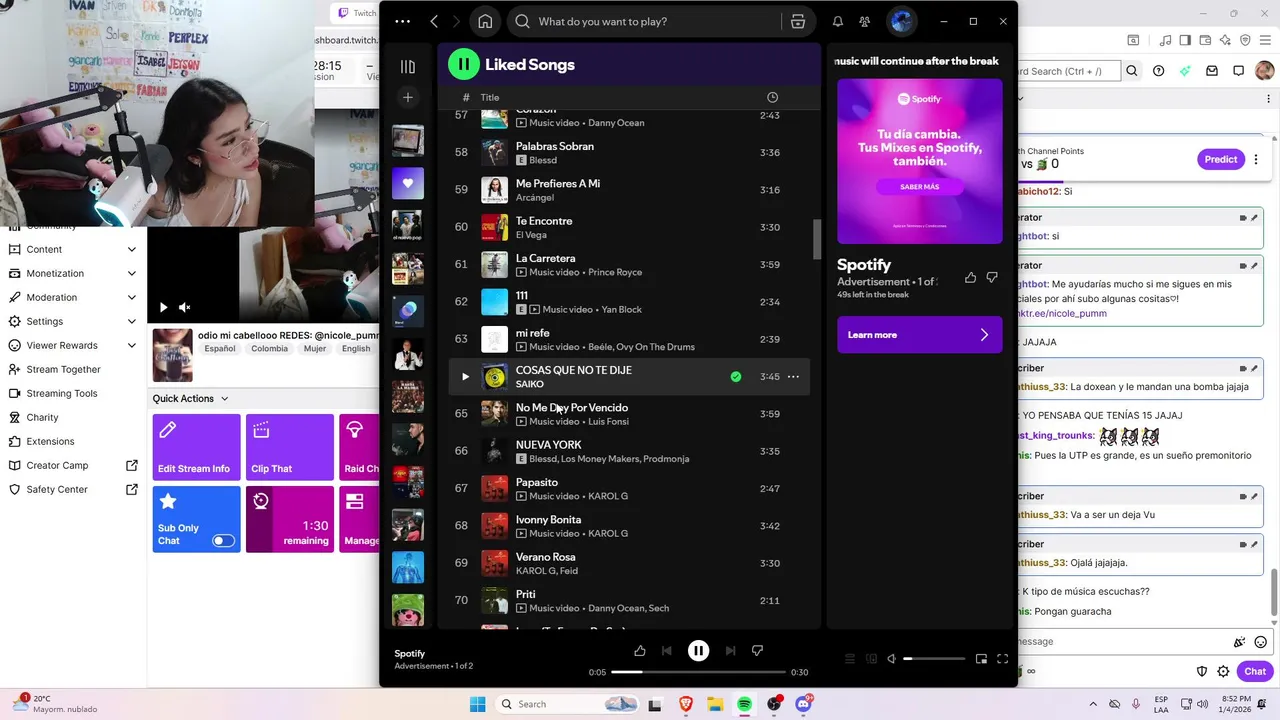Pause Liked Songs with the green button

[x=463, y=64]
